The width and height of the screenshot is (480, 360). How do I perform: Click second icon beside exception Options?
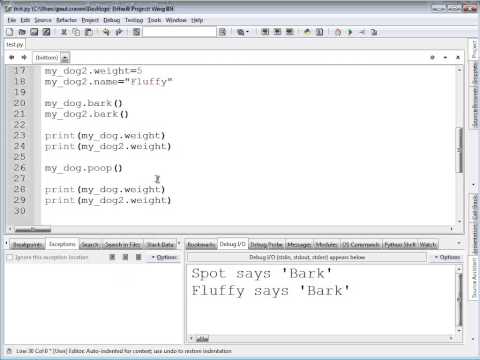pyautogui.click(x=125, y=257)
